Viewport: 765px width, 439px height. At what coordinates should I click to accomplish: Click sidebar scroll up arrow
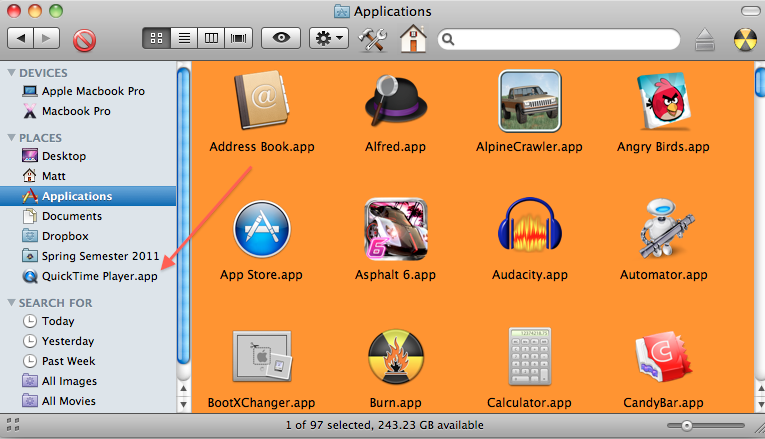[x=183, y=389]
